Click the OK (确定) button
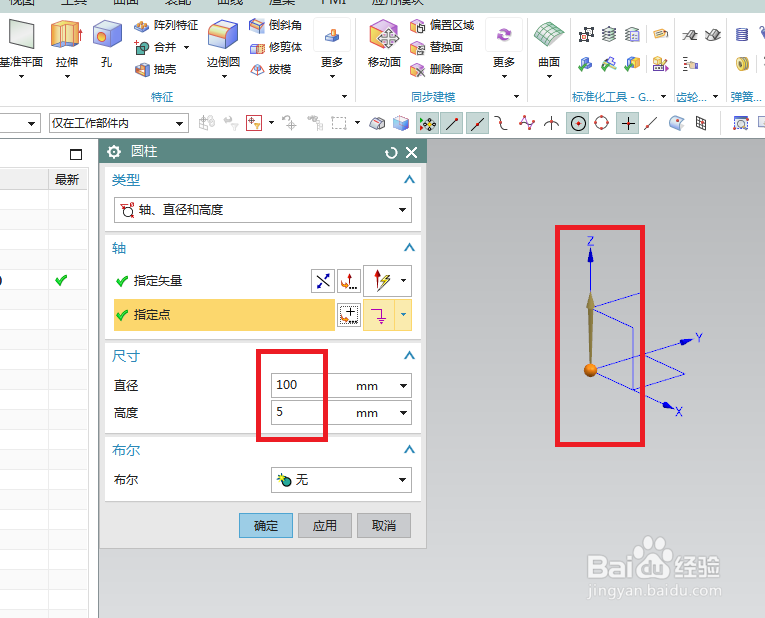The width and height of the screenshot is (765, 618). tap(266, 525)
